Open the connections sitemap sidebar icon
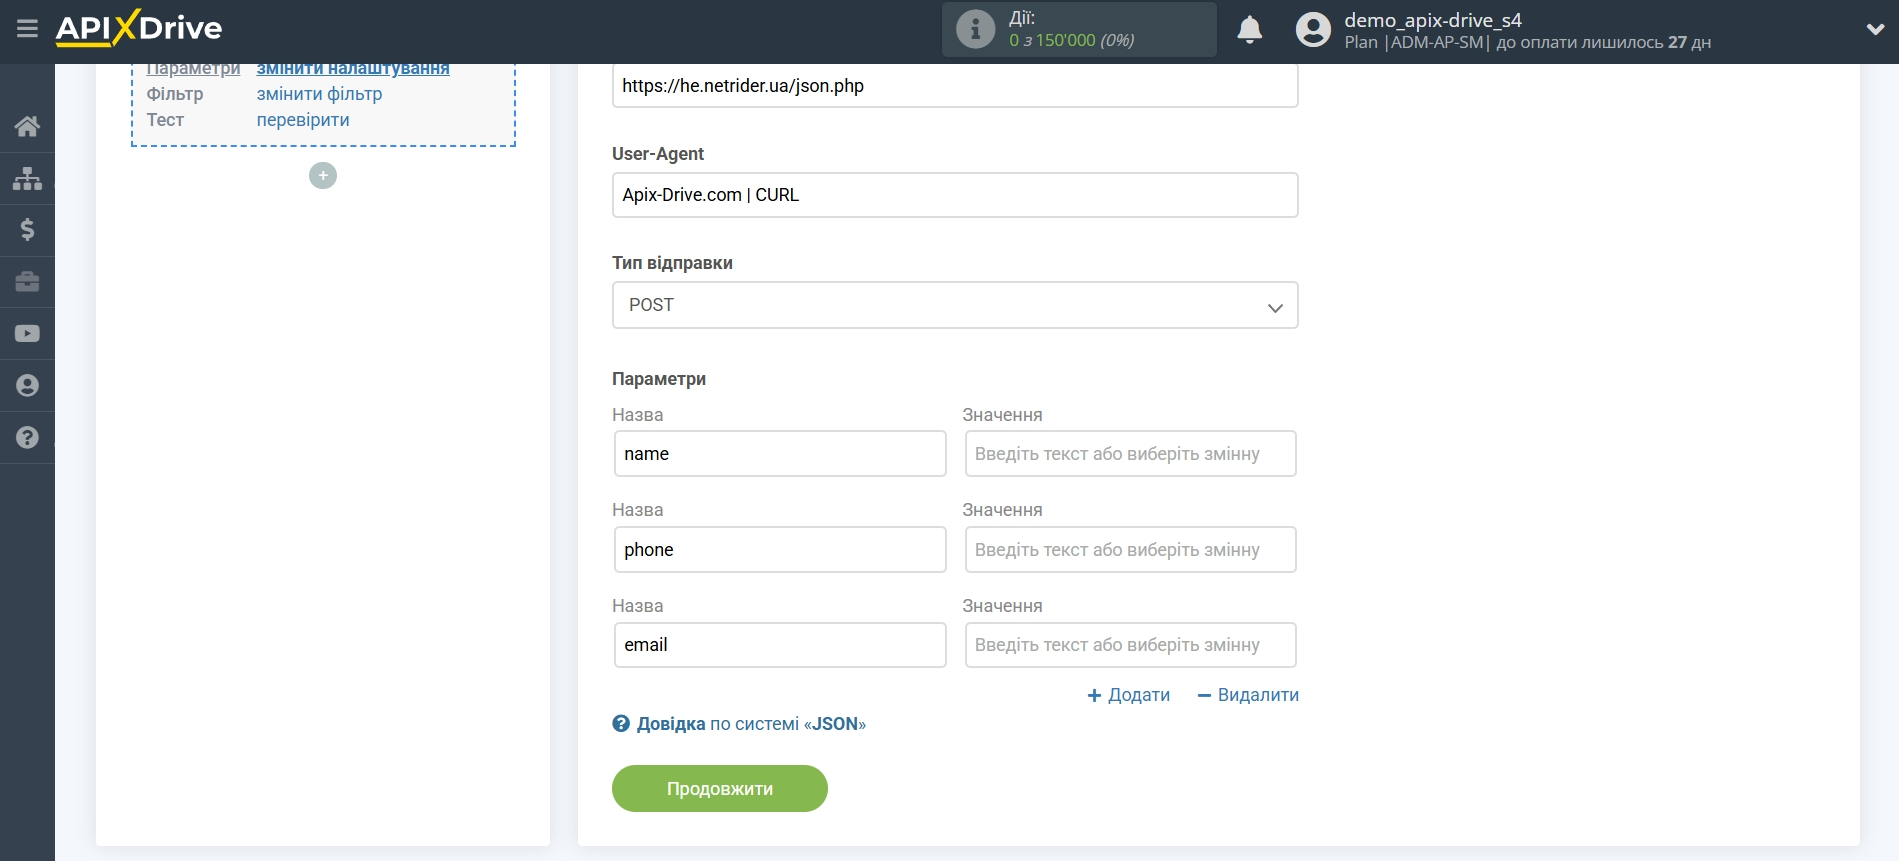Screen dimensions: 1899x861 pyautogui.click(x=27, y=178)
